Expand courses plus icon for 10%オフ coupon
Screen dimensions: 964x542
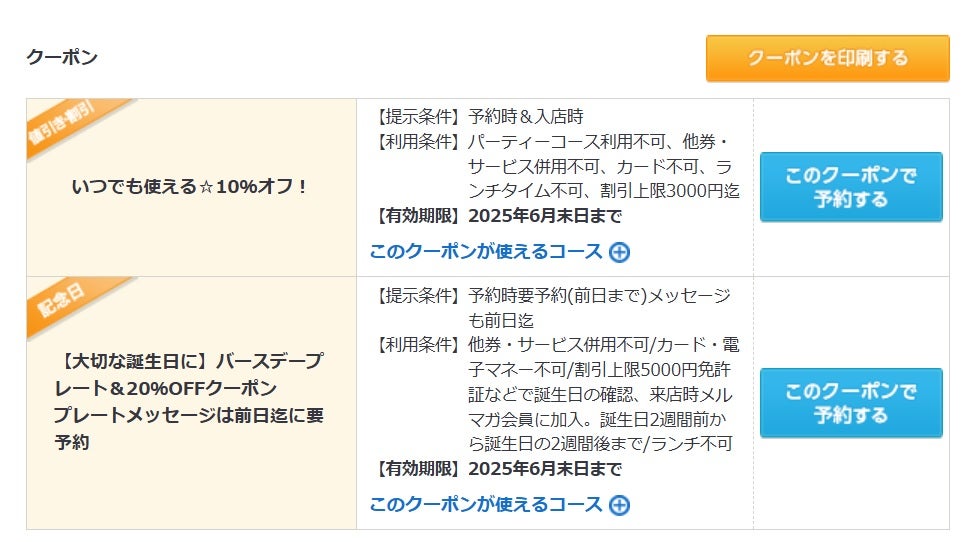619,253
